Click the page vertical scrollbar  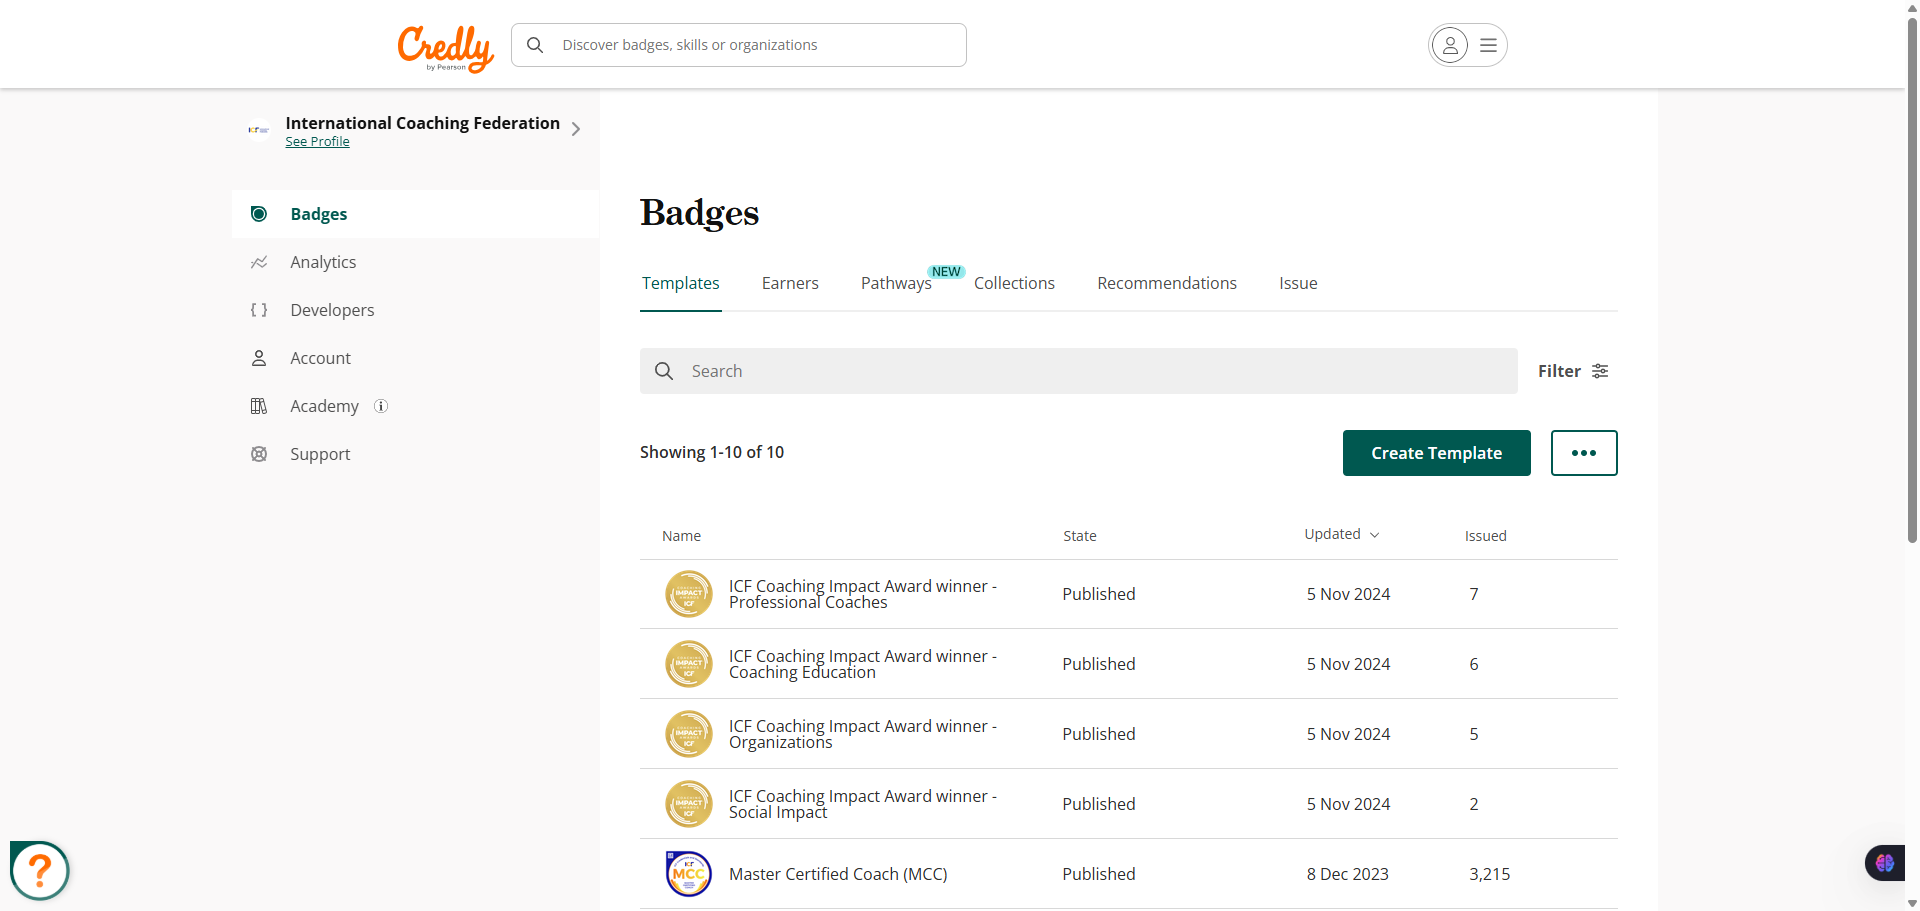pos(1912,280)
